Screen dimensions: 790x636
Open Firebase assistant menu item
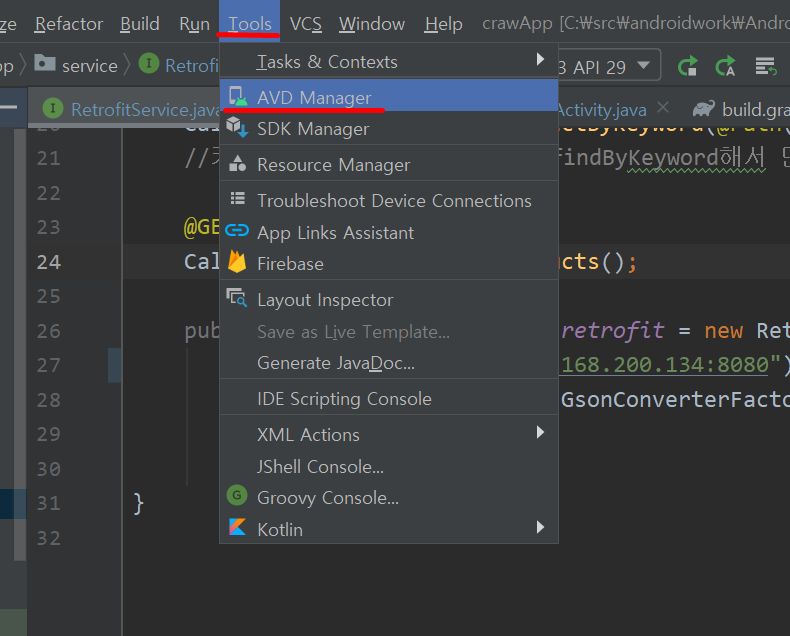[389, 264]
